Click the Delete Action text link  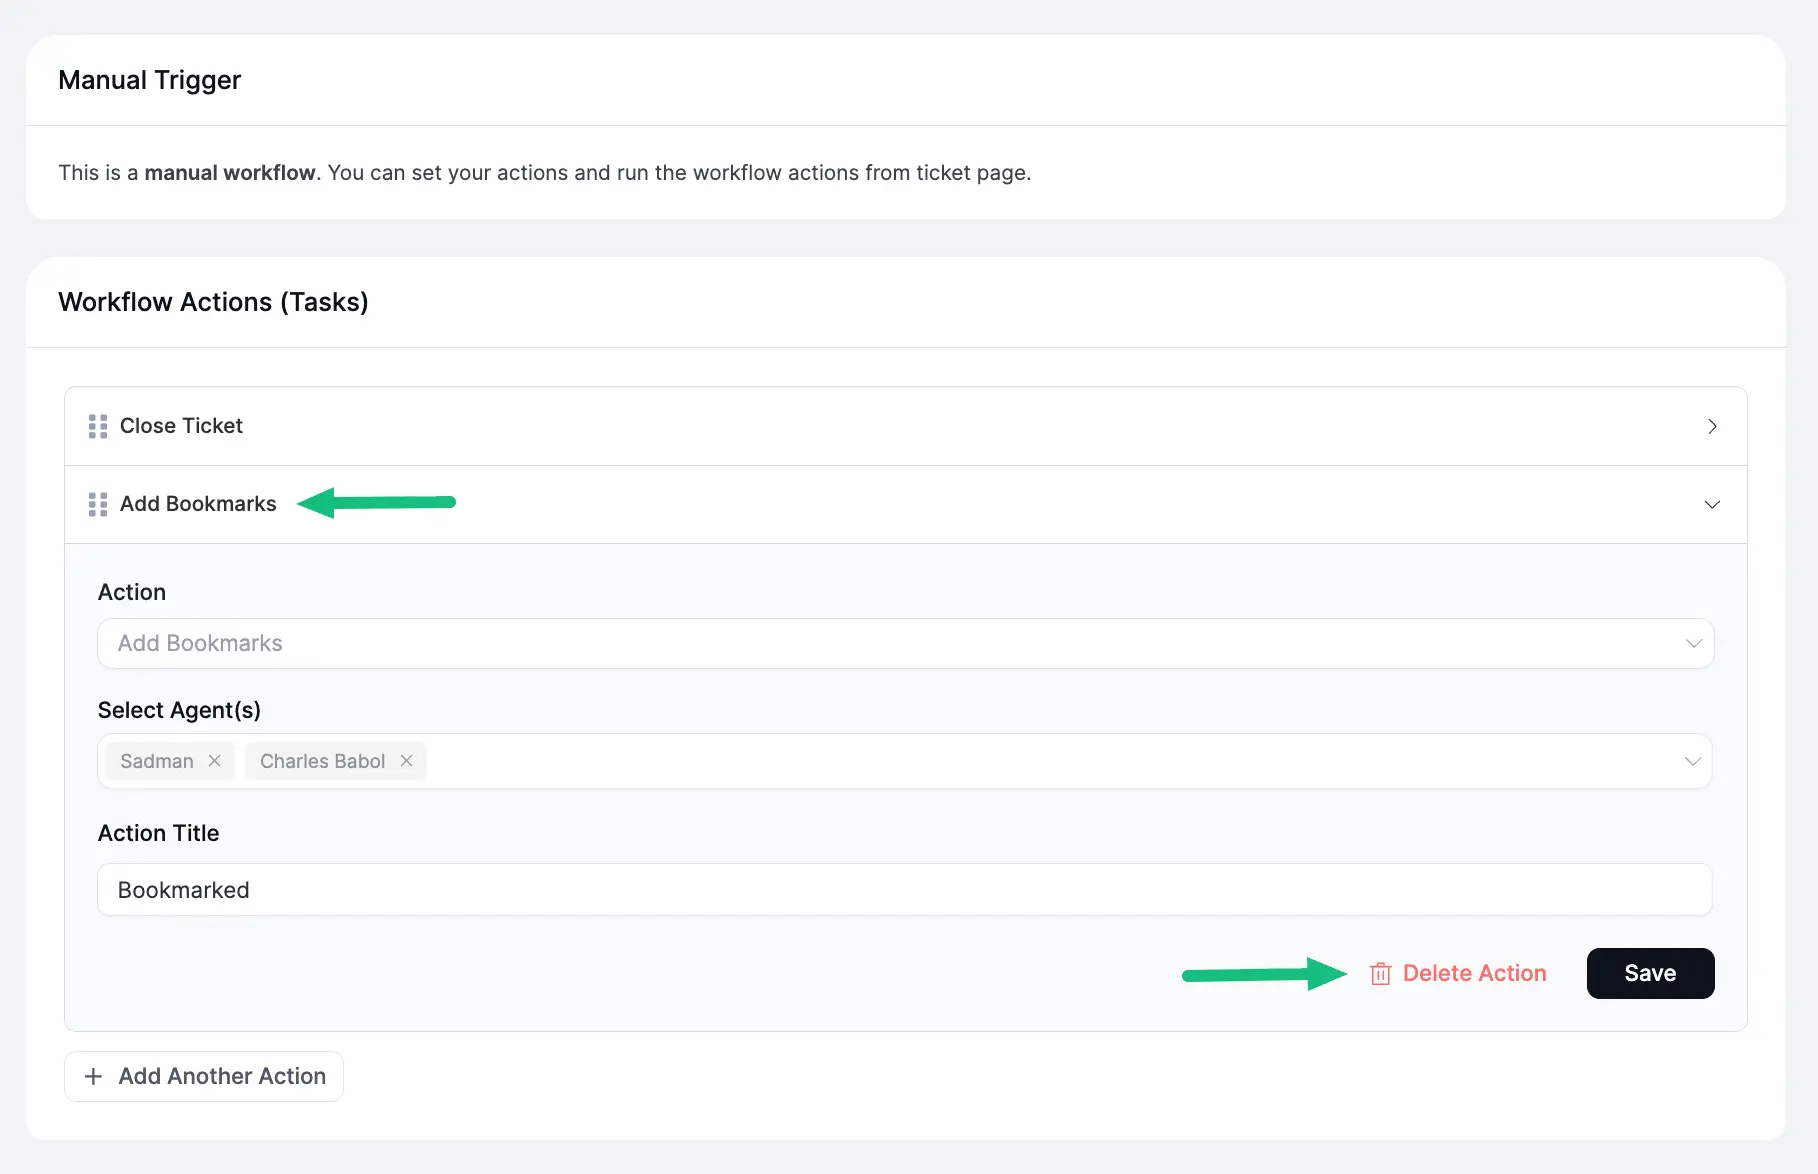[1474, 973]
